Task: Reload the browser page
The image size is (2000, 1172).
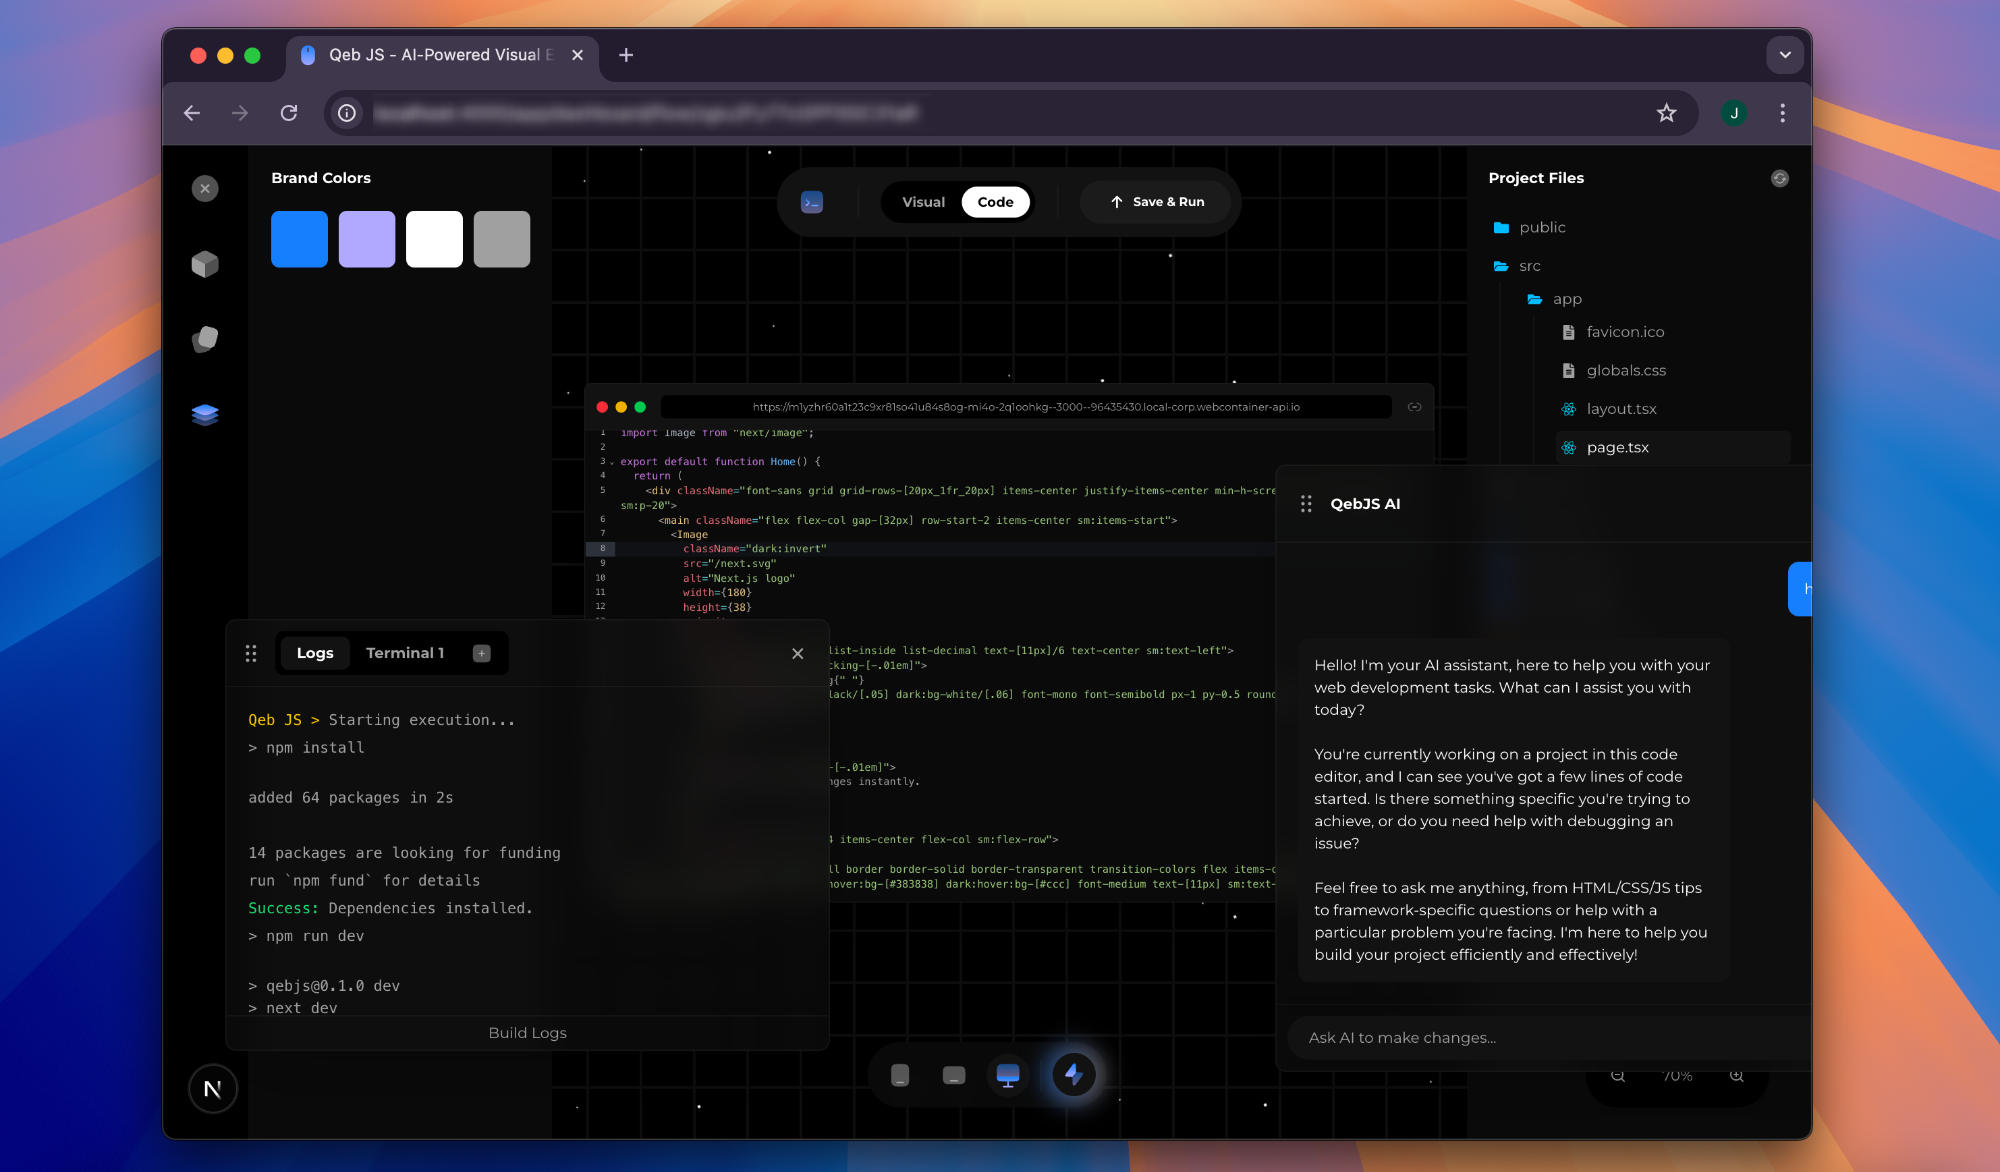Action: click(289, 113)
